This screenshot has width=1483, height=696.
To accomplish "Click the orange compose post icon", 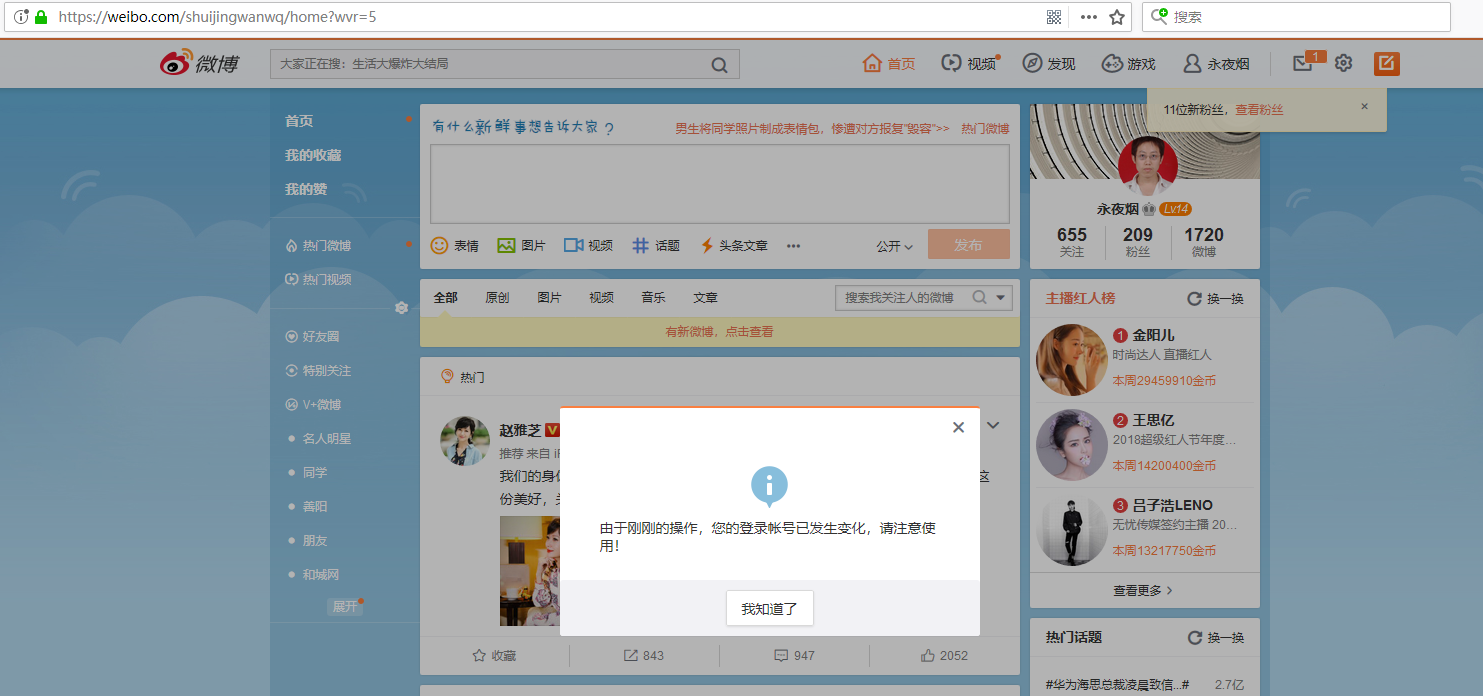I will click(x=1386, y=63).
